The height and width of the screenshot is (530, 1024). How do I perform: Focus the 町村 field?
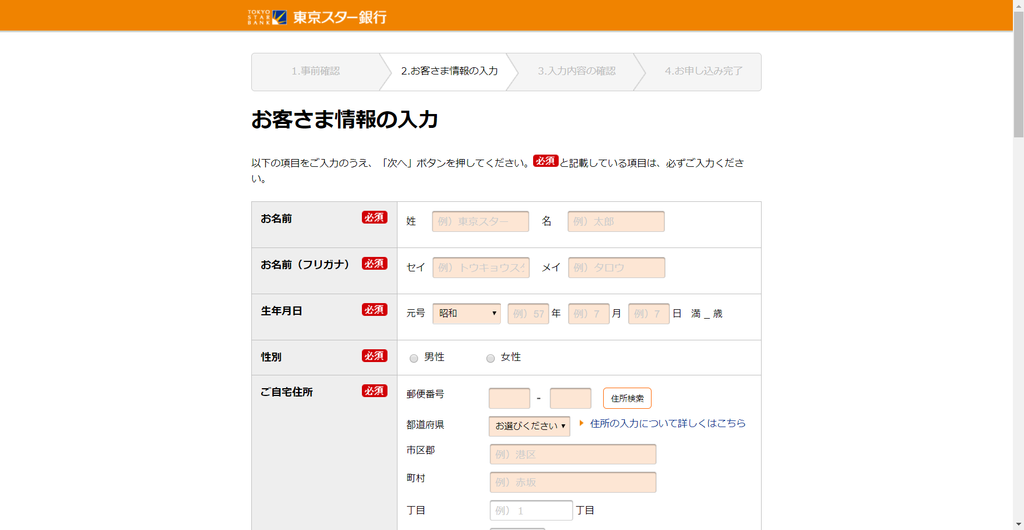[x=573, y=482]
